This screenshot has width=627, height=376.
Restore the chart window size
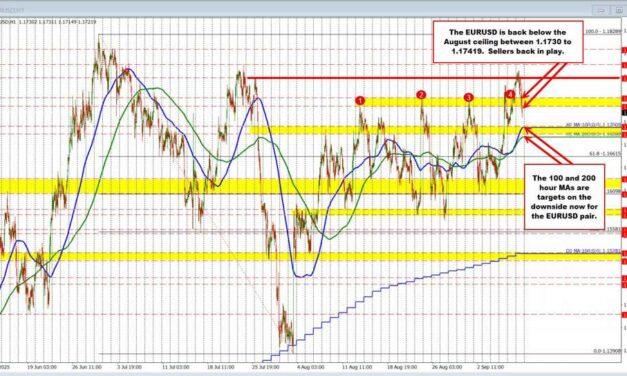[x=618, y=10]
